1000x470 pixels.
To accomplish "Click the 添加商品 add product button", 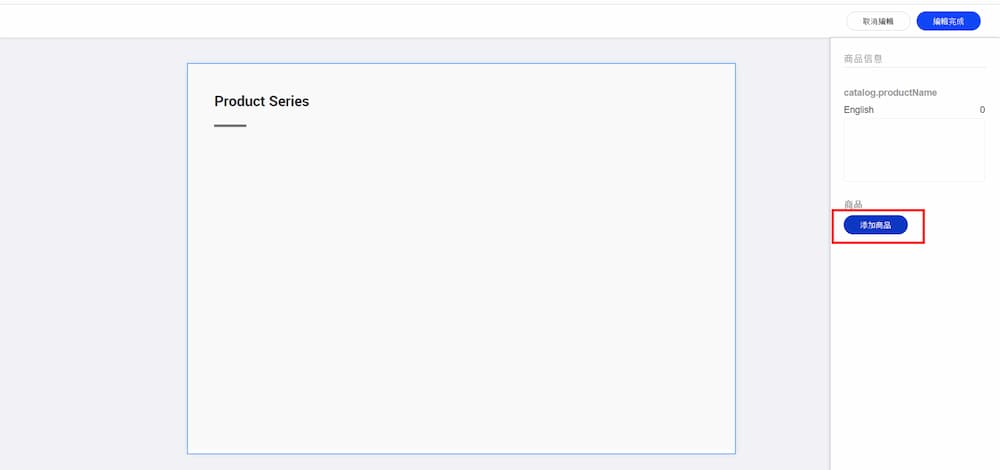I will (x=875, y=225).
